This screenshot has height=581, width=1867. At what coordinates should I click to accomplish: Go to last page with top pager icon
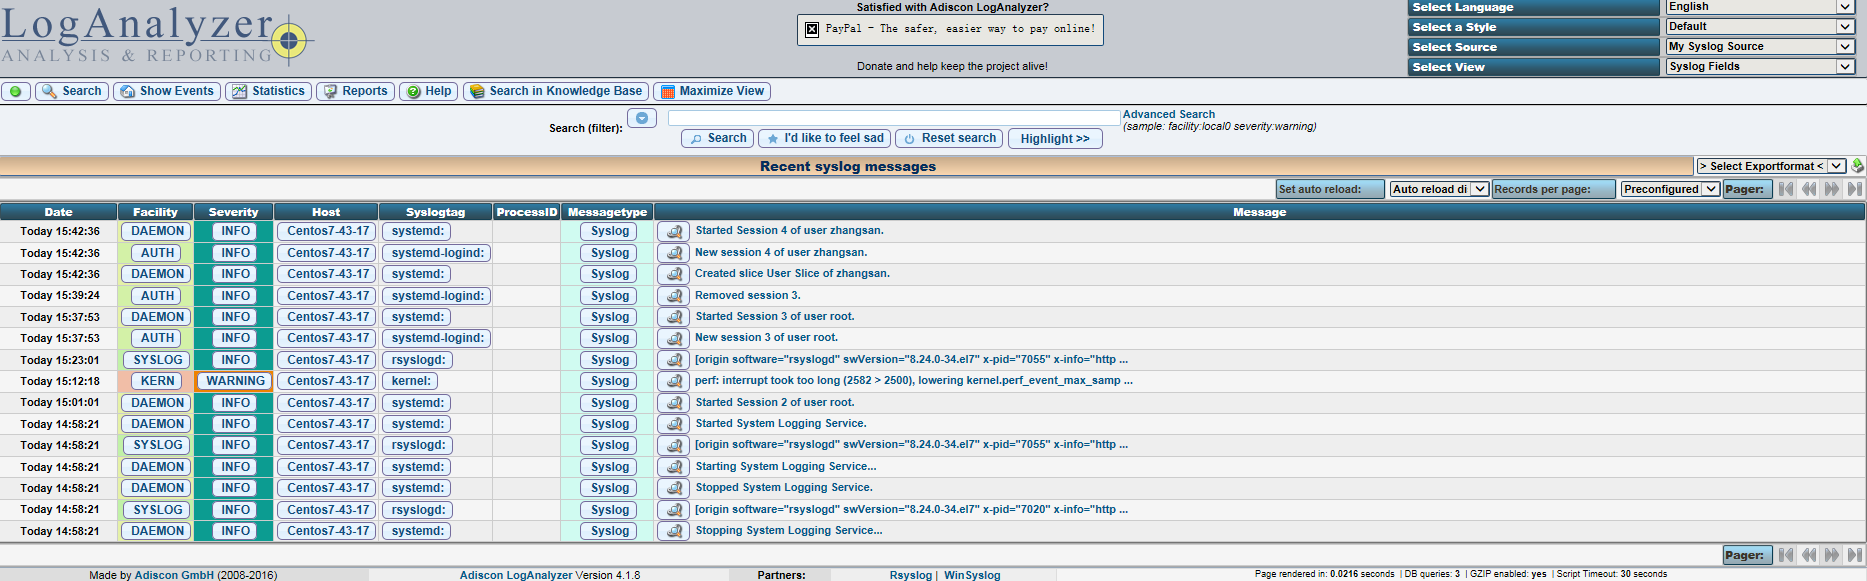coord(1855,189)
